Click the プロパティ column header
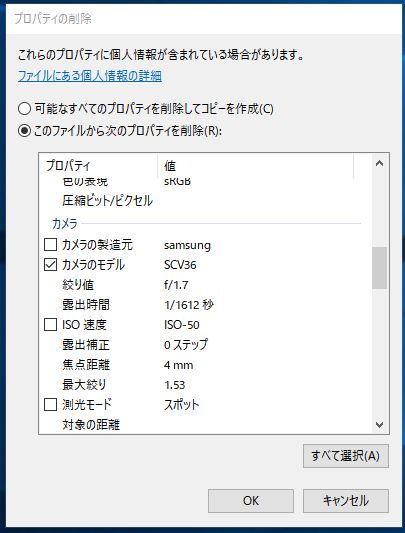 98,166
